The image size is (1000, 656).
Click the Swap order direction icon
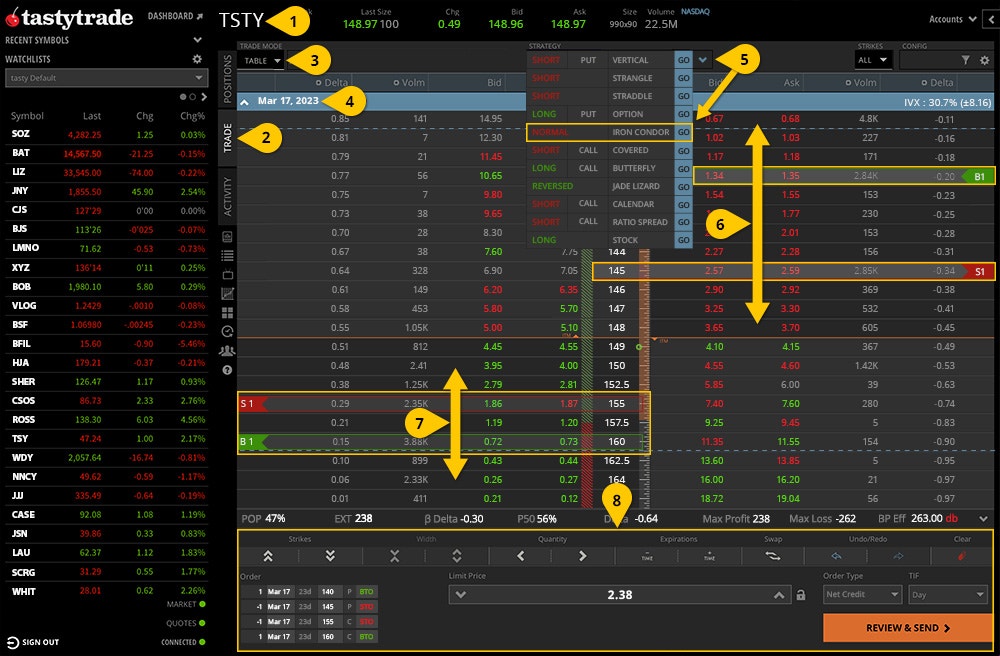[x=772, y=556]
